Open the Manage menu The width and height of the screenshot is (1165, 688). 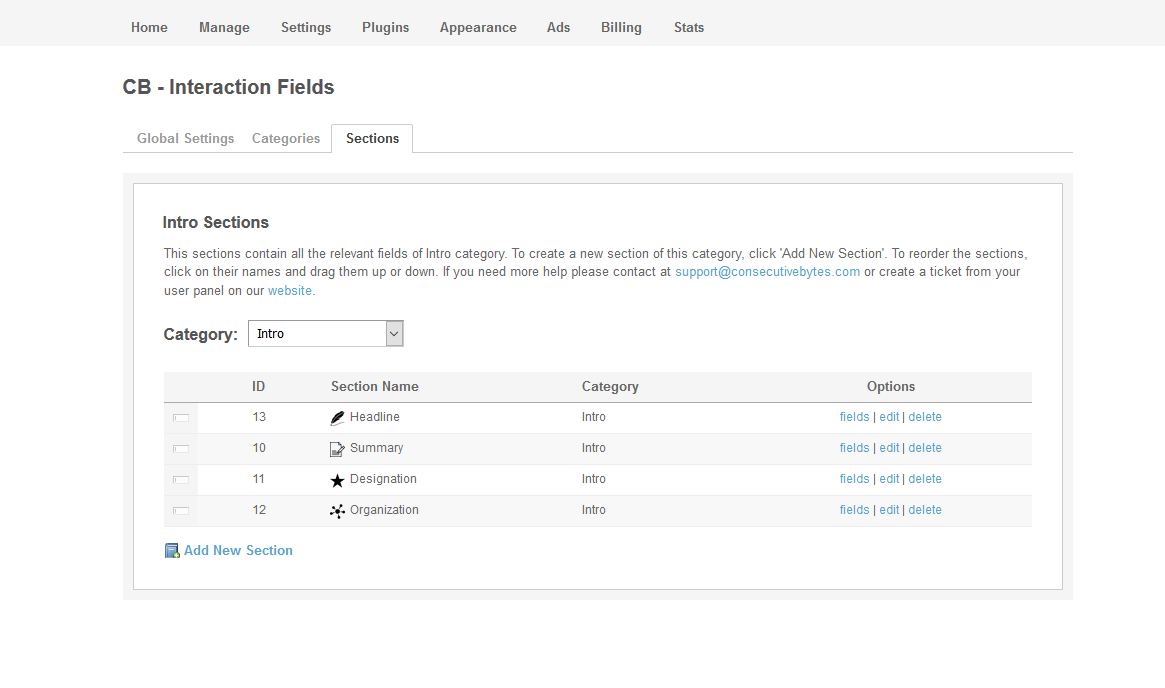point(224,27)
